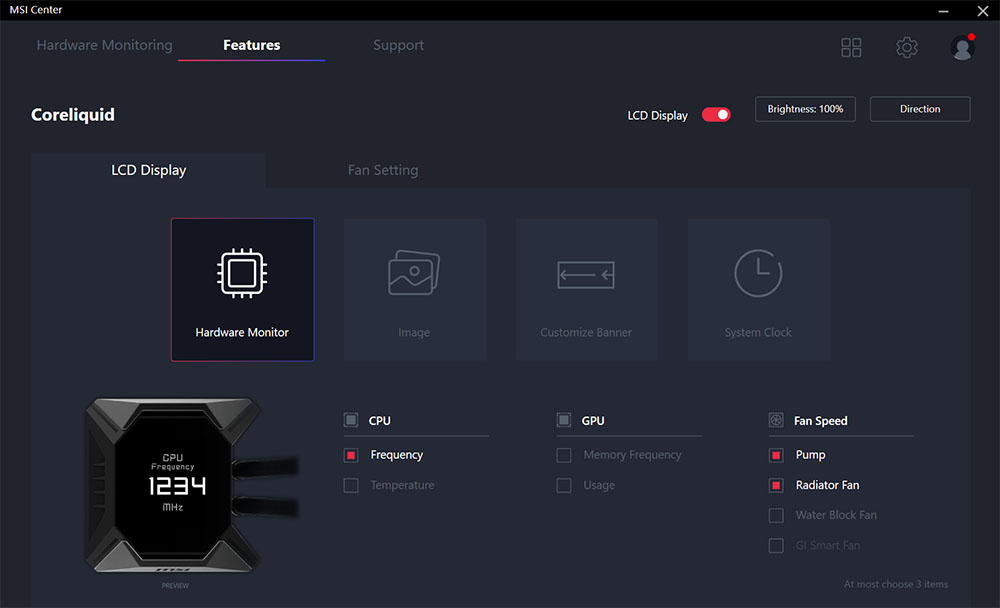Click the cooler LCD preview image
Screen dimensions: 1000x608
tap(191, 485)
